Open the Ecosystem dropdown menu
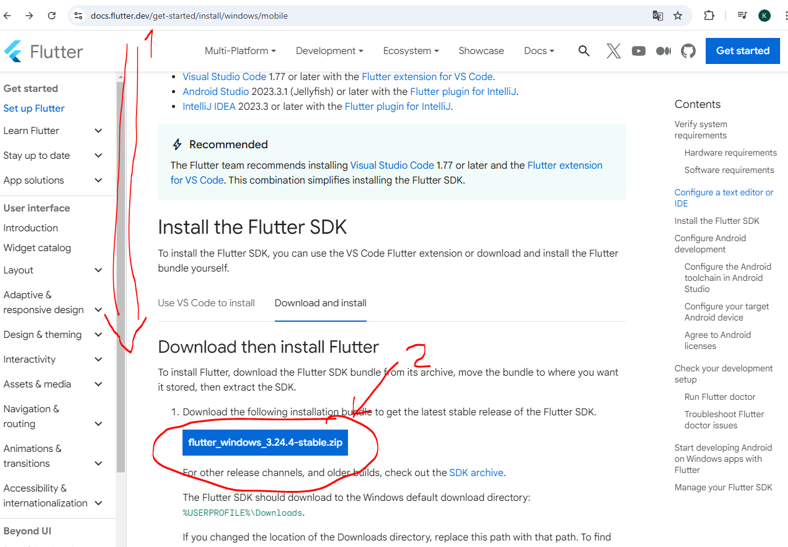 coord(410,51)
